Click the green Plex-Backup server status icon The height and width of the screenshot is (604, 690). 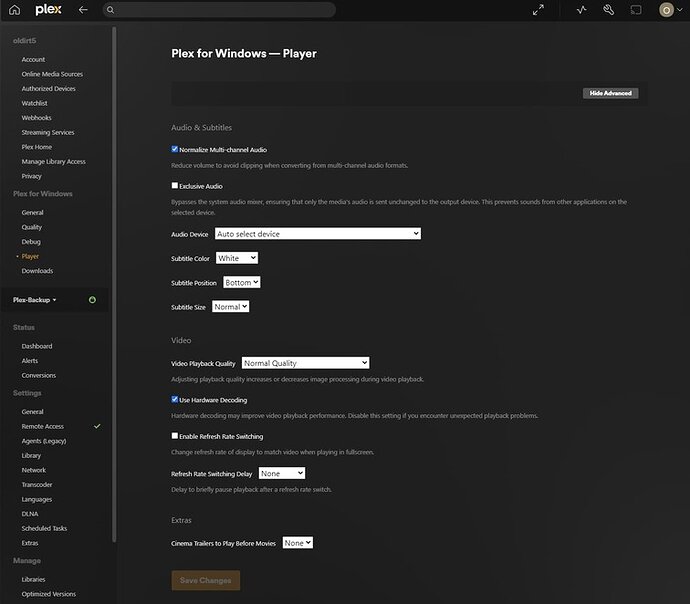coord(92,300)
